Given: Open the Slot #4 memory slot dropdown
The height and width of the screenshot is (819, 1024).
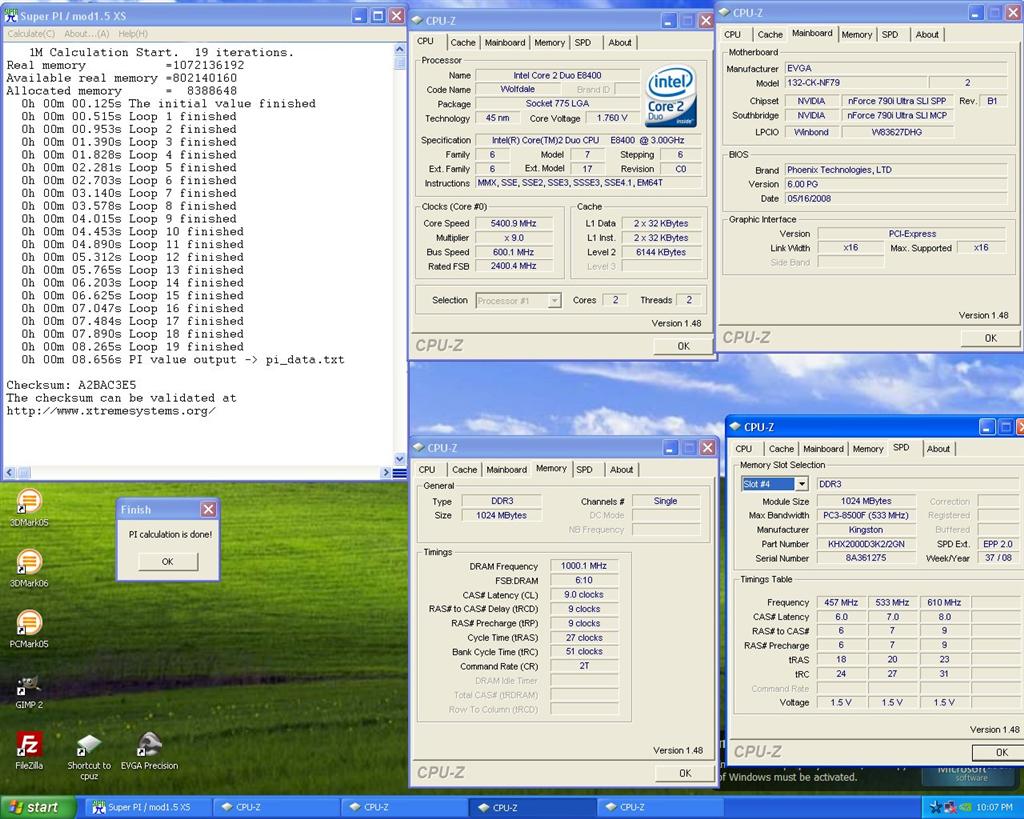Looking at the screenshot, I should (x=775, y=484).
